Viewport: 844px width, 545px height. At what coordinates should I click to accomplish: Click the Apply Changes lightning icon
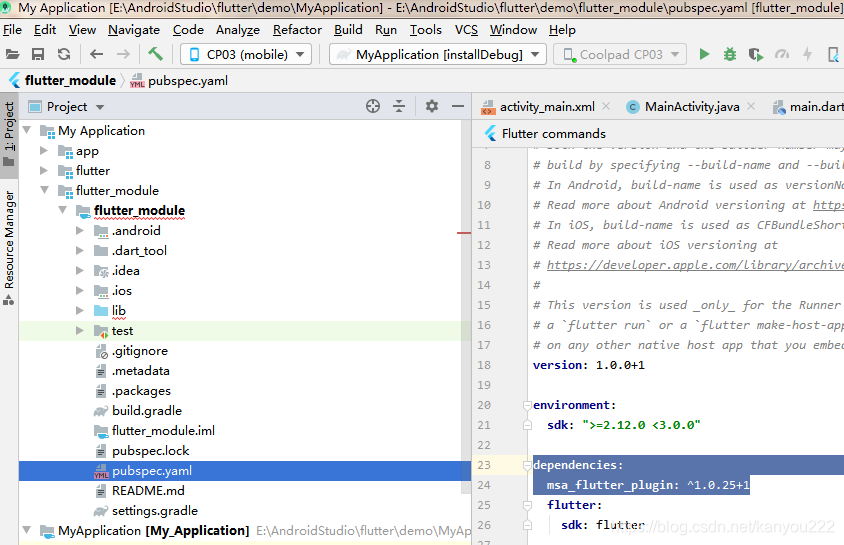point(807,54)
